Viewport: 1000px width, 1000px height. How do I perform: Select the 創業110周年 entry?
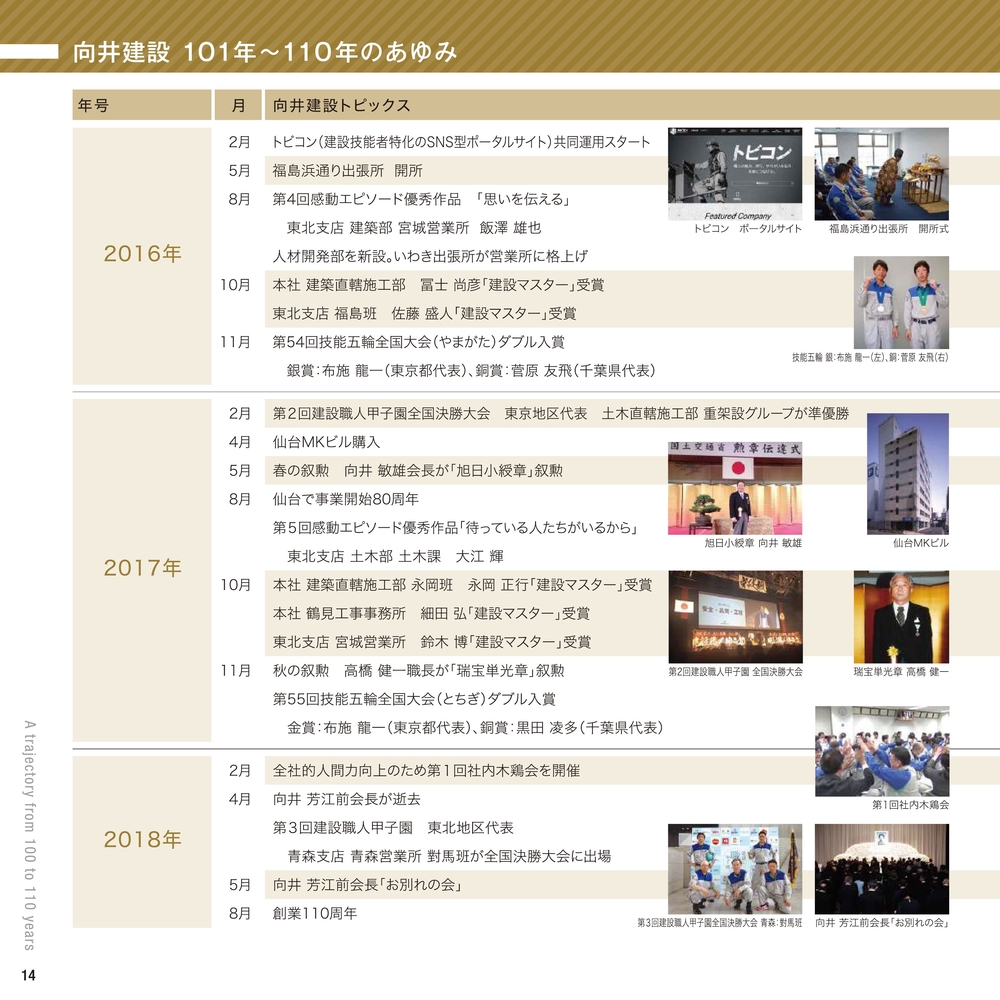pos(314,913)
